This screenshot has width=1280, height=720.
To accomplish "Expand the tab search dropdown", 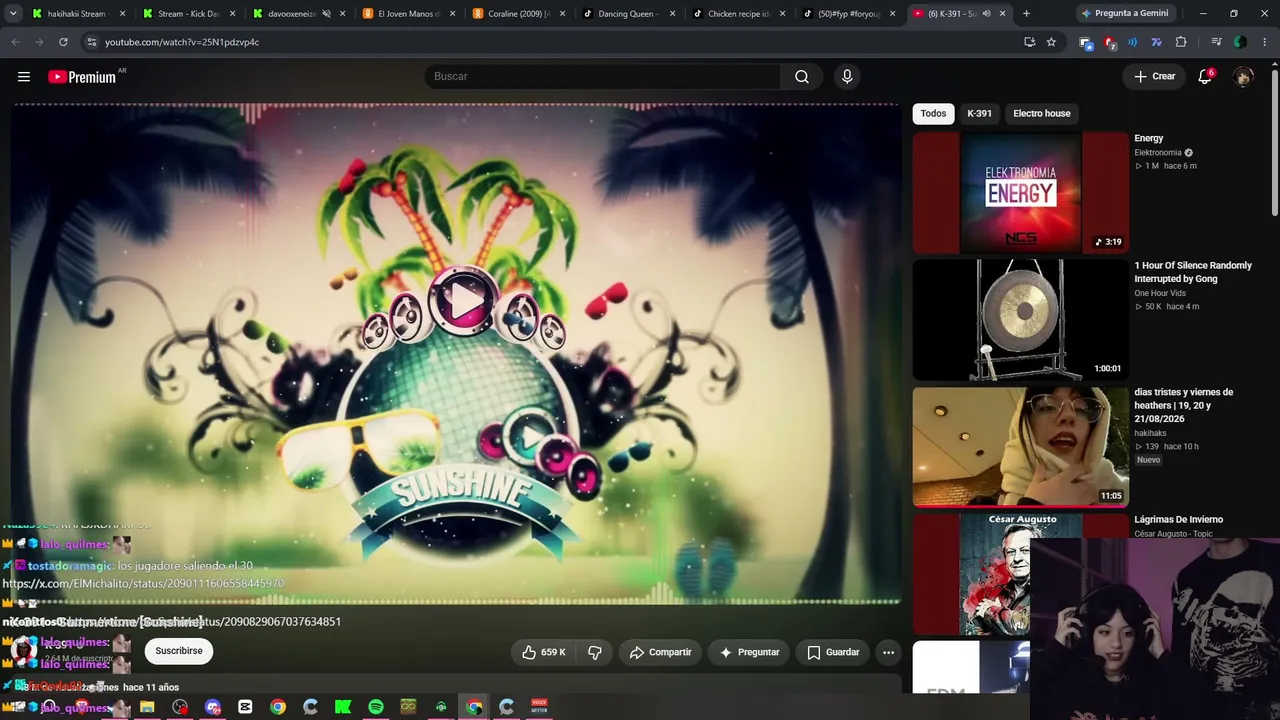I will click(x=13, y=14).
